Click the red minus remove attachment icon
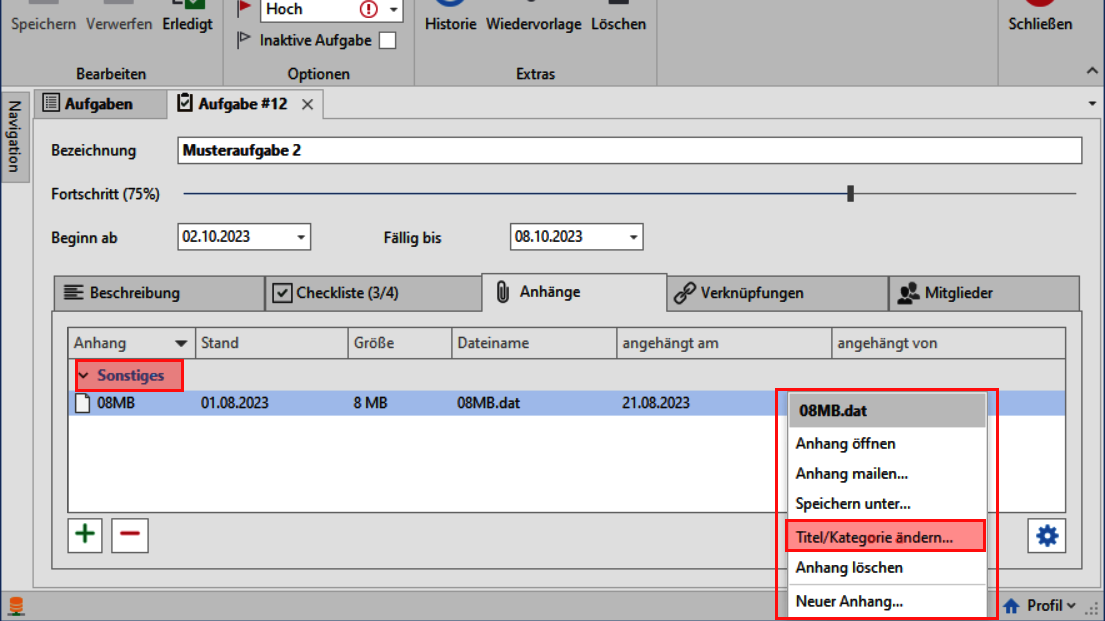 (130, 535)
